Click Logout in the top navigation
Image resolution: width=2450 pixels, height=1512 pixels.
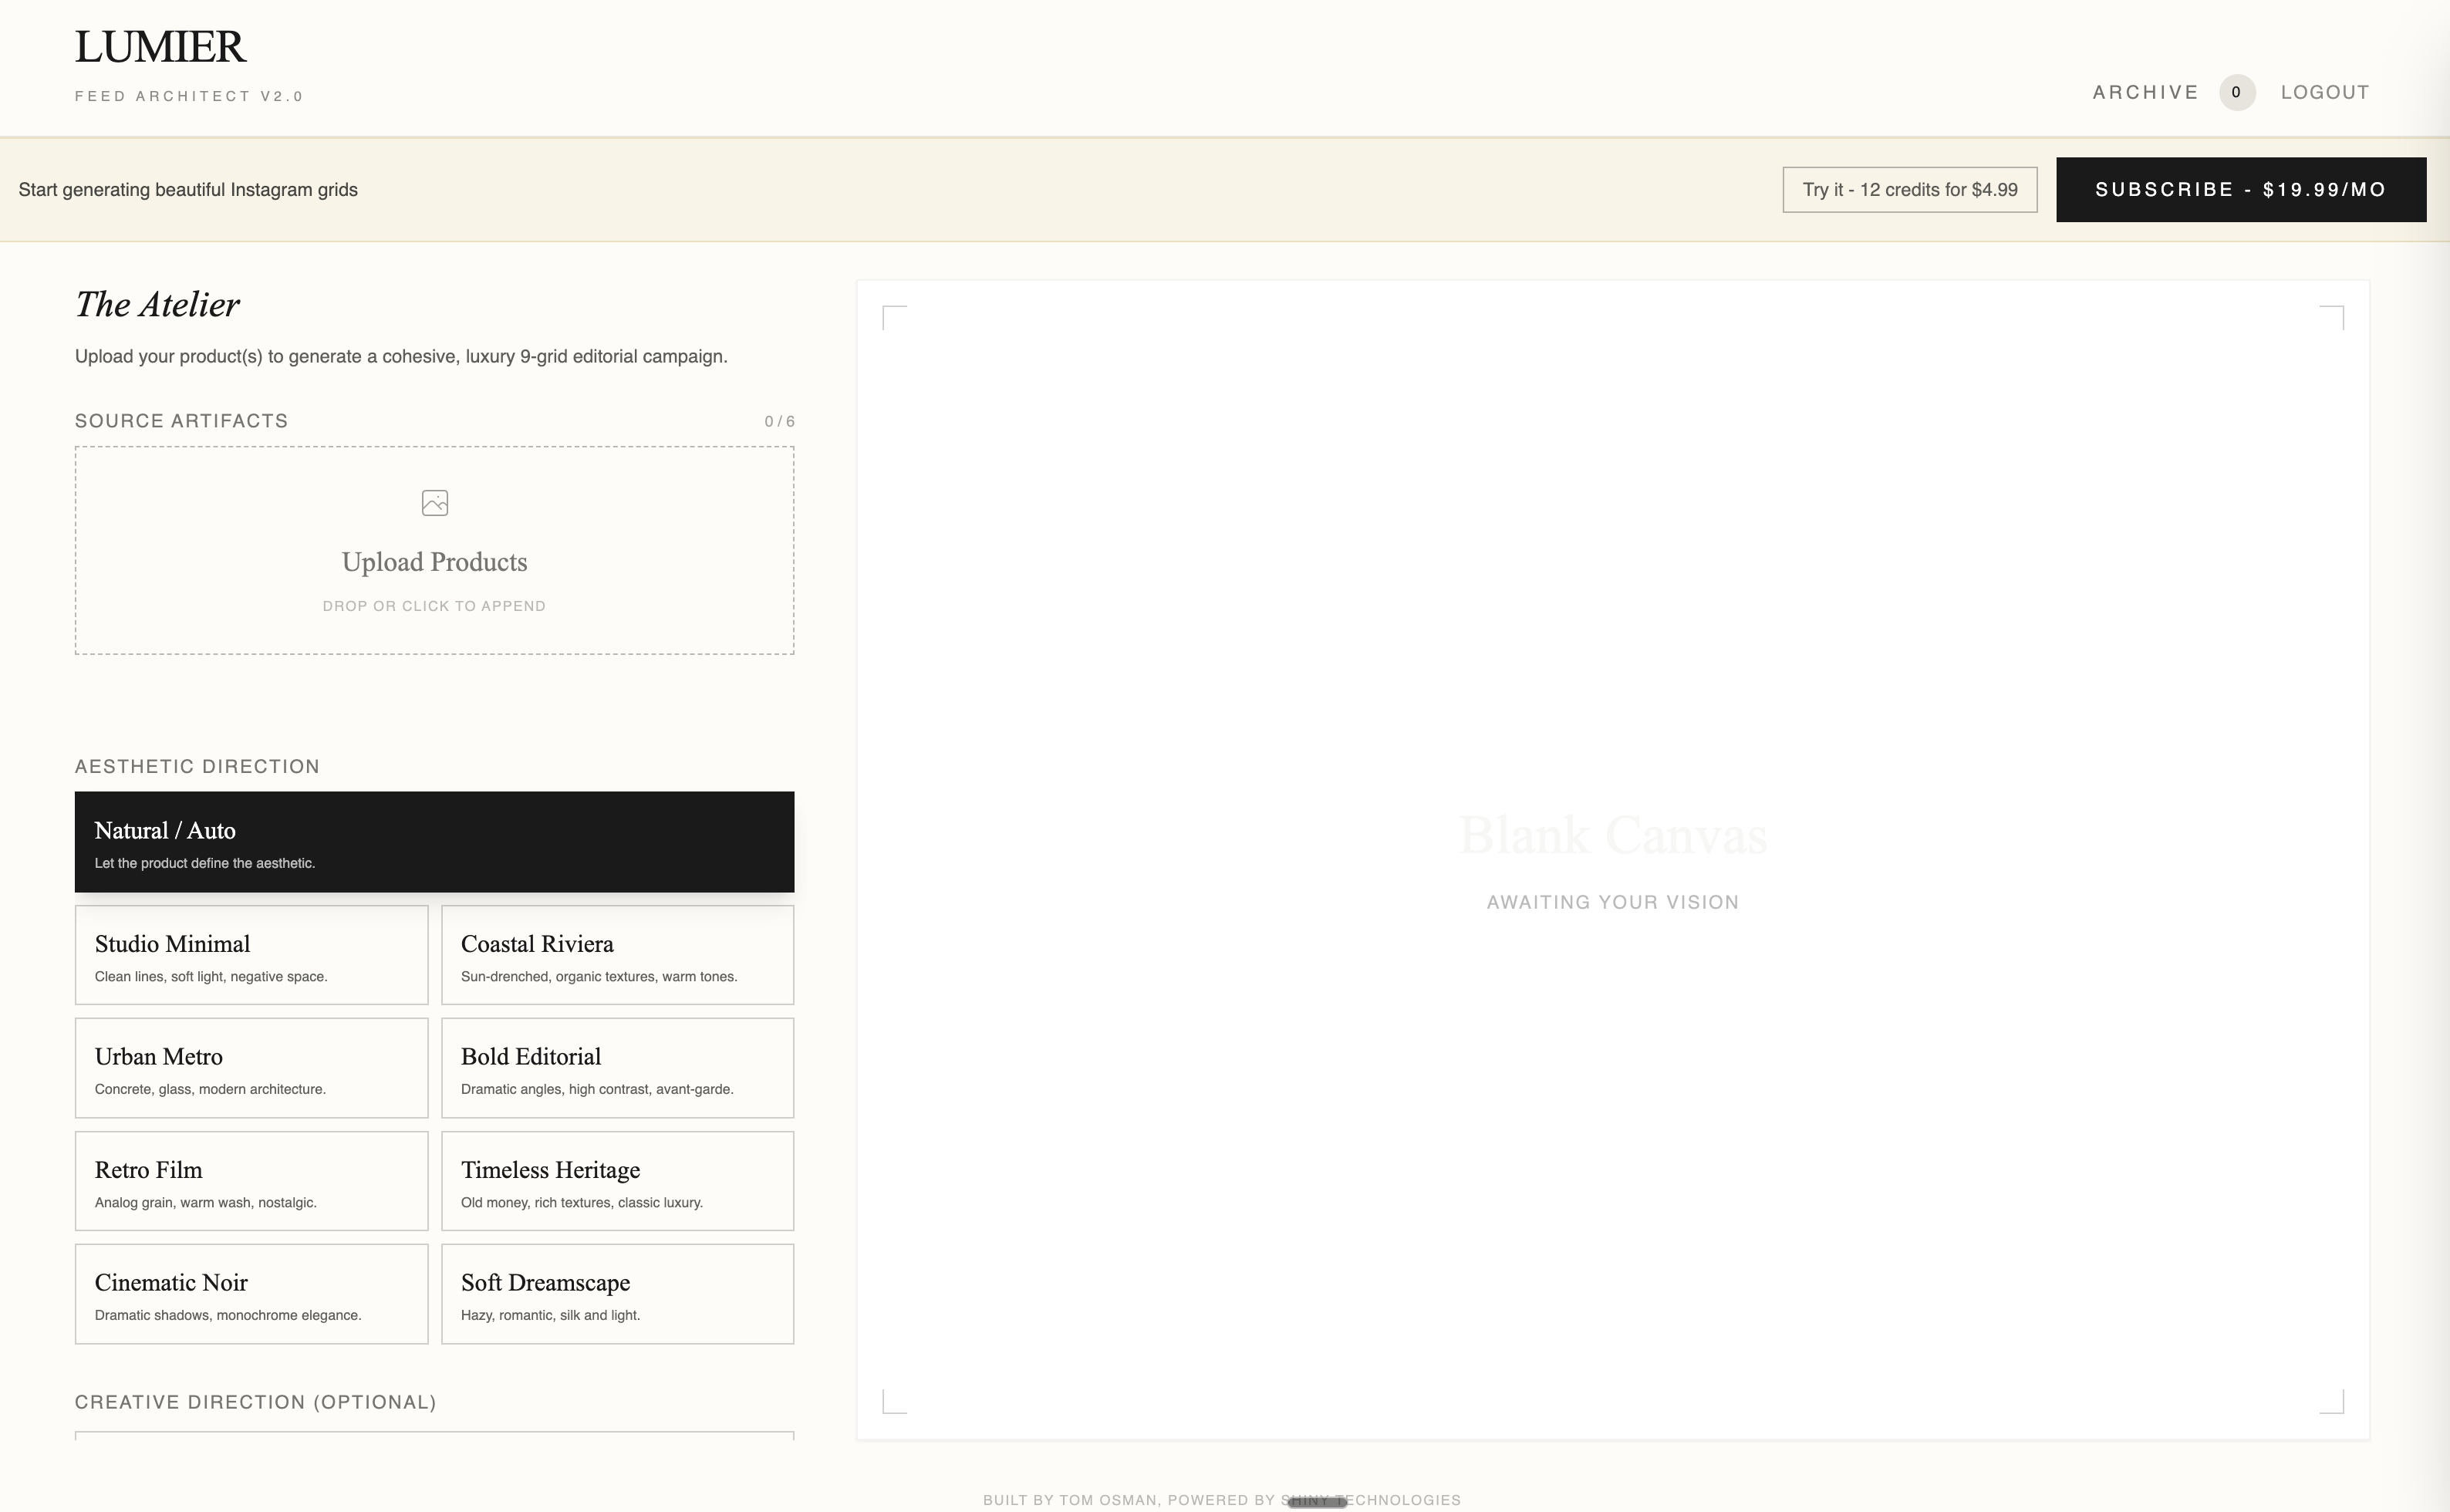(2325, 92)
